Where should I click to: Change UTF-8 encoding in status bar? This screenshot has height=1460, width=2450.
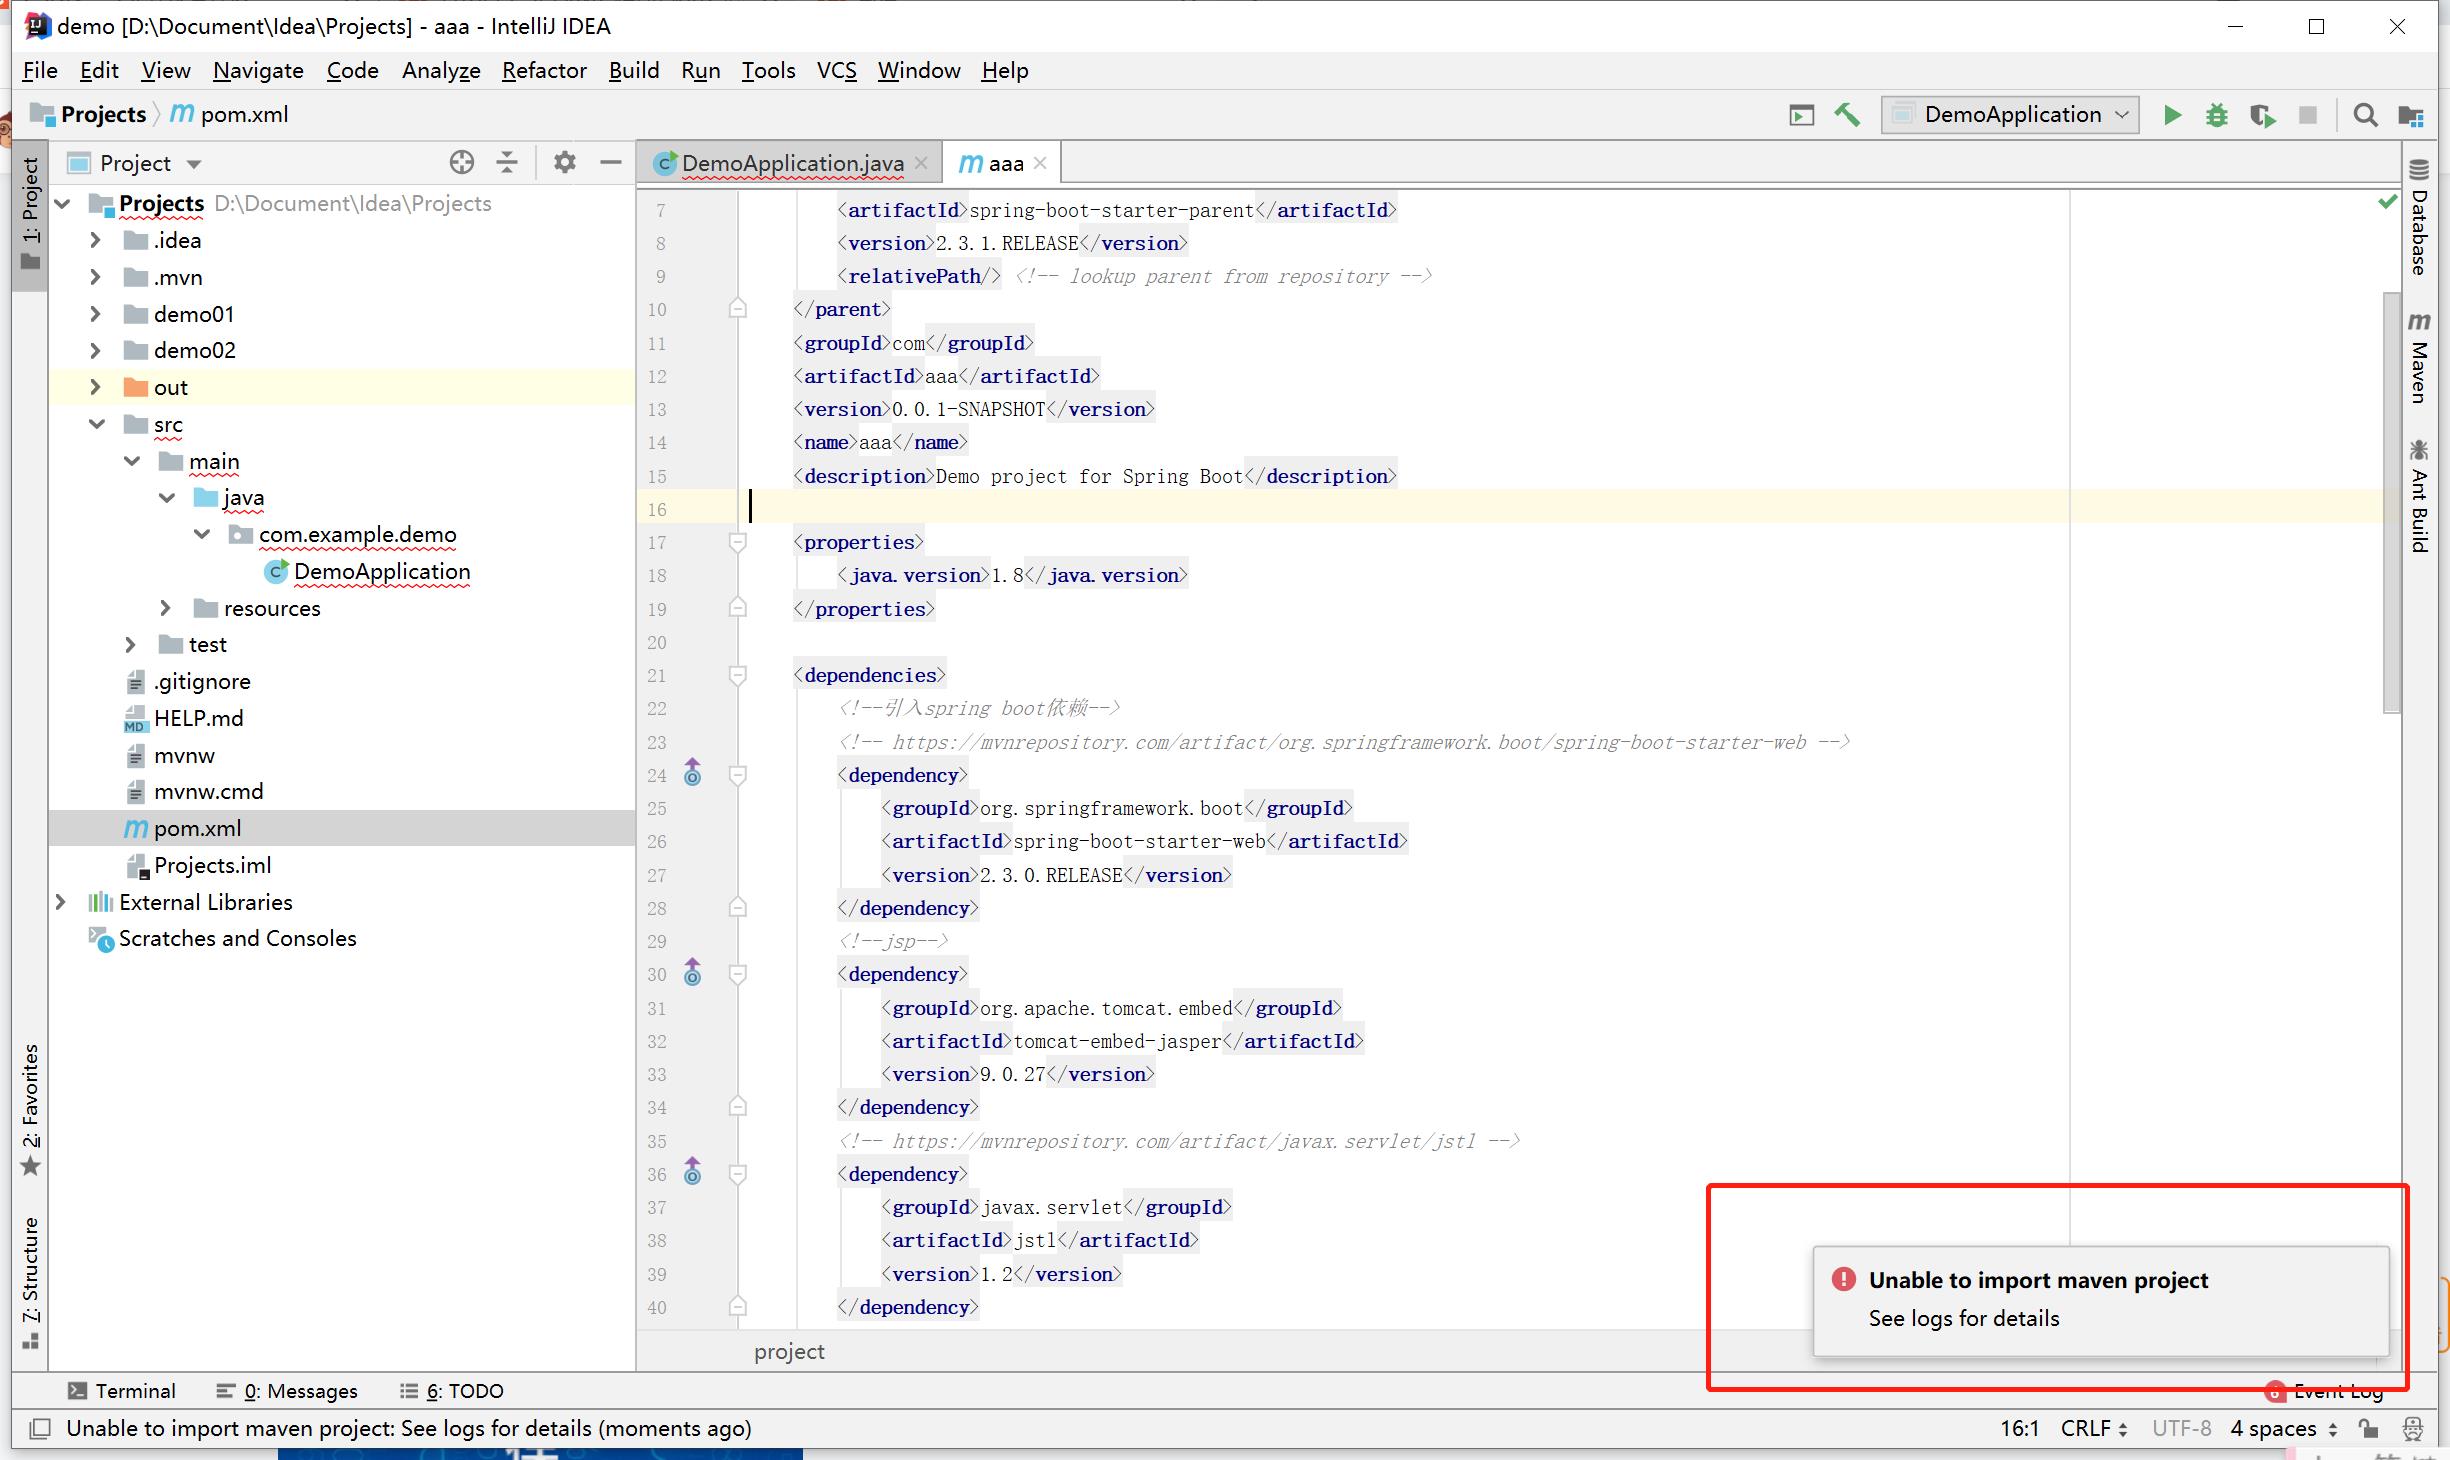pos(2181,1428)
